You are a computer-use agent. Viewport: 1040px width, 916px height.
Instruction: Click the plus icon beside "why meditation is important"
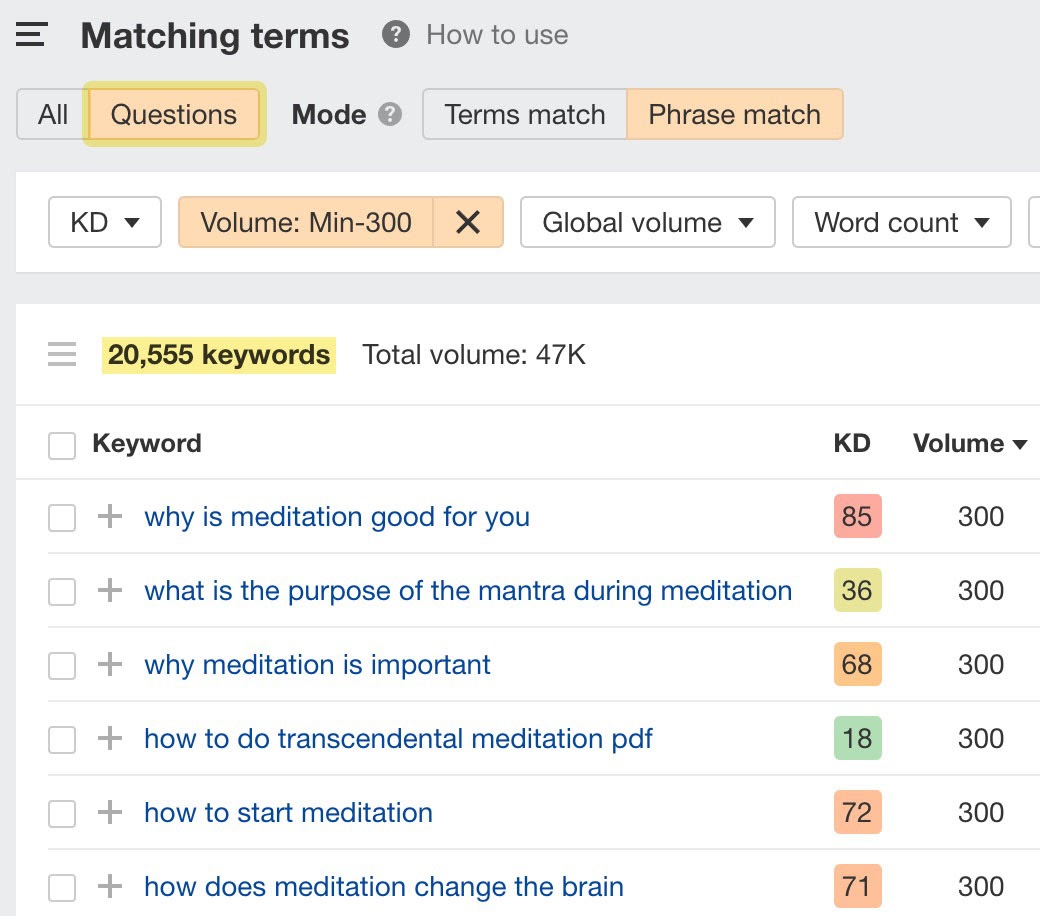pos(109,665)
